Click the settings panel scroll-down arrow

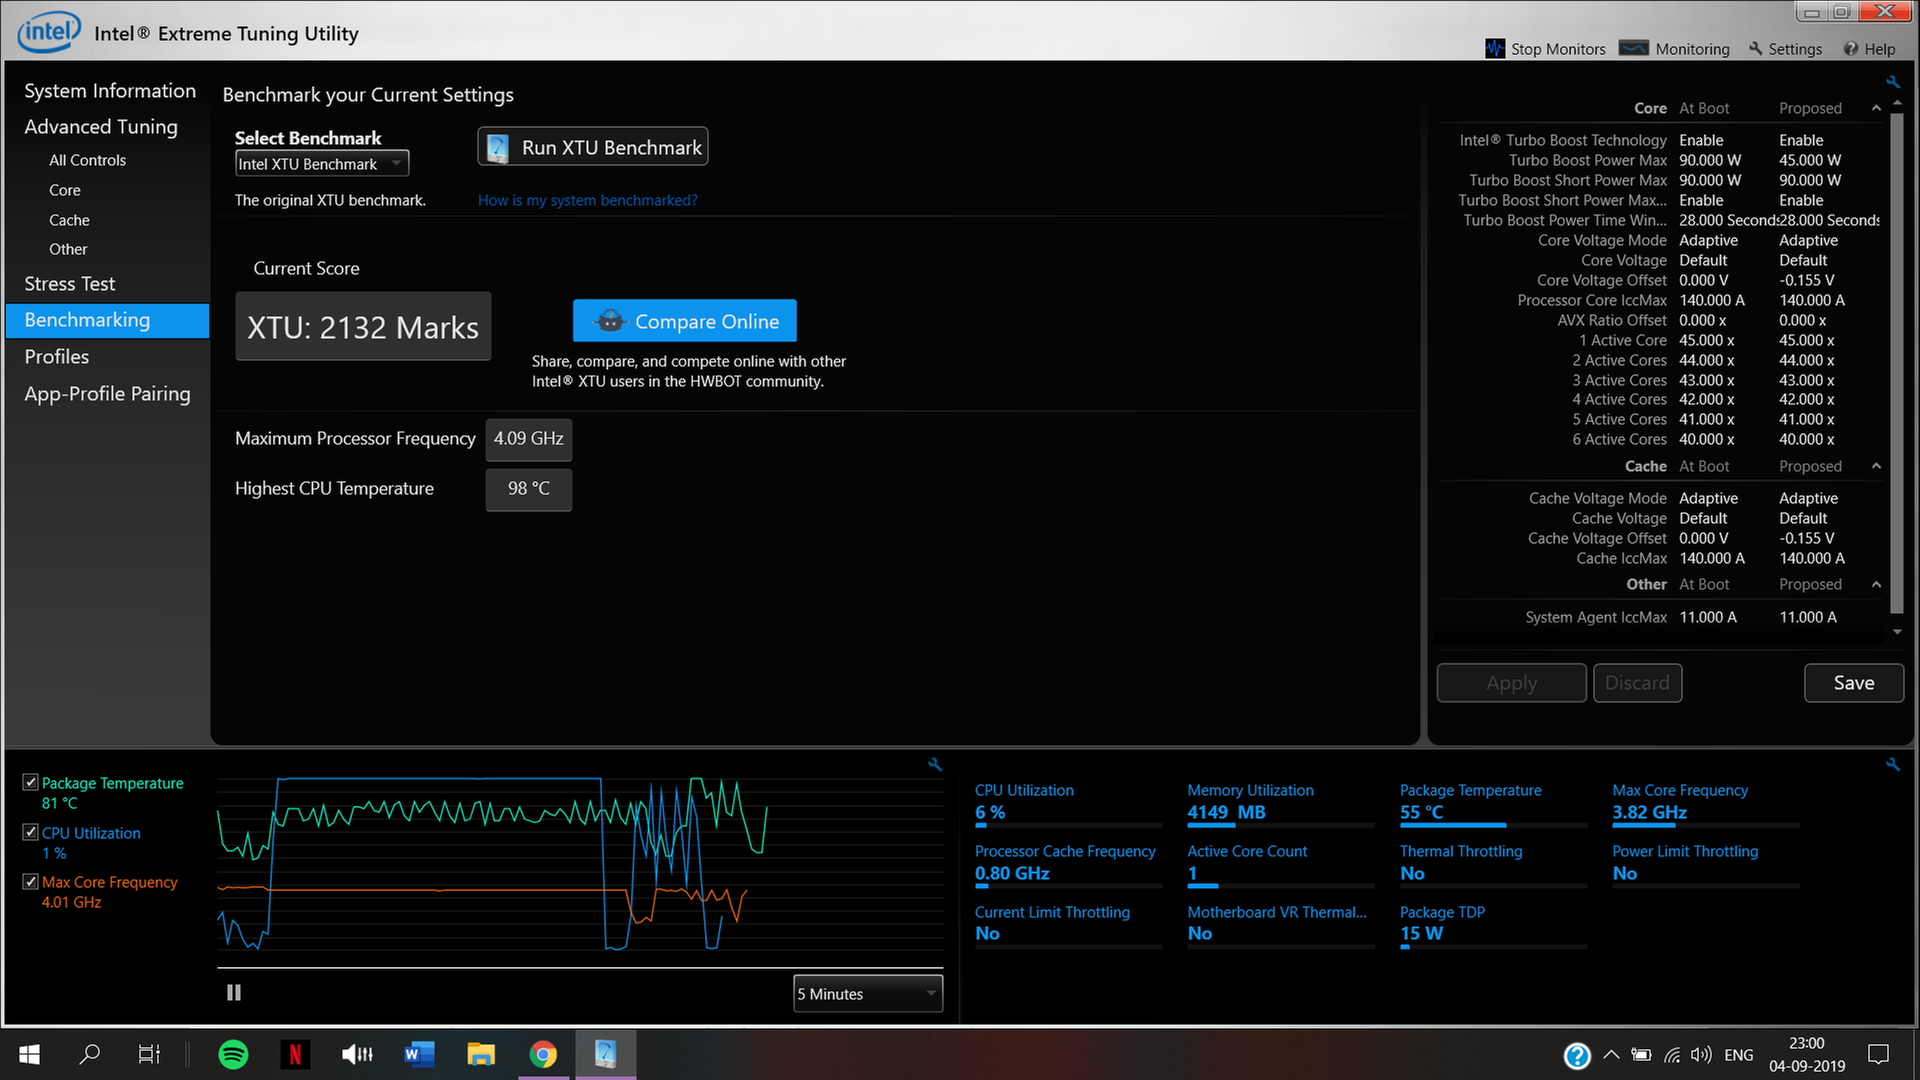click(x=1897, y=632)
